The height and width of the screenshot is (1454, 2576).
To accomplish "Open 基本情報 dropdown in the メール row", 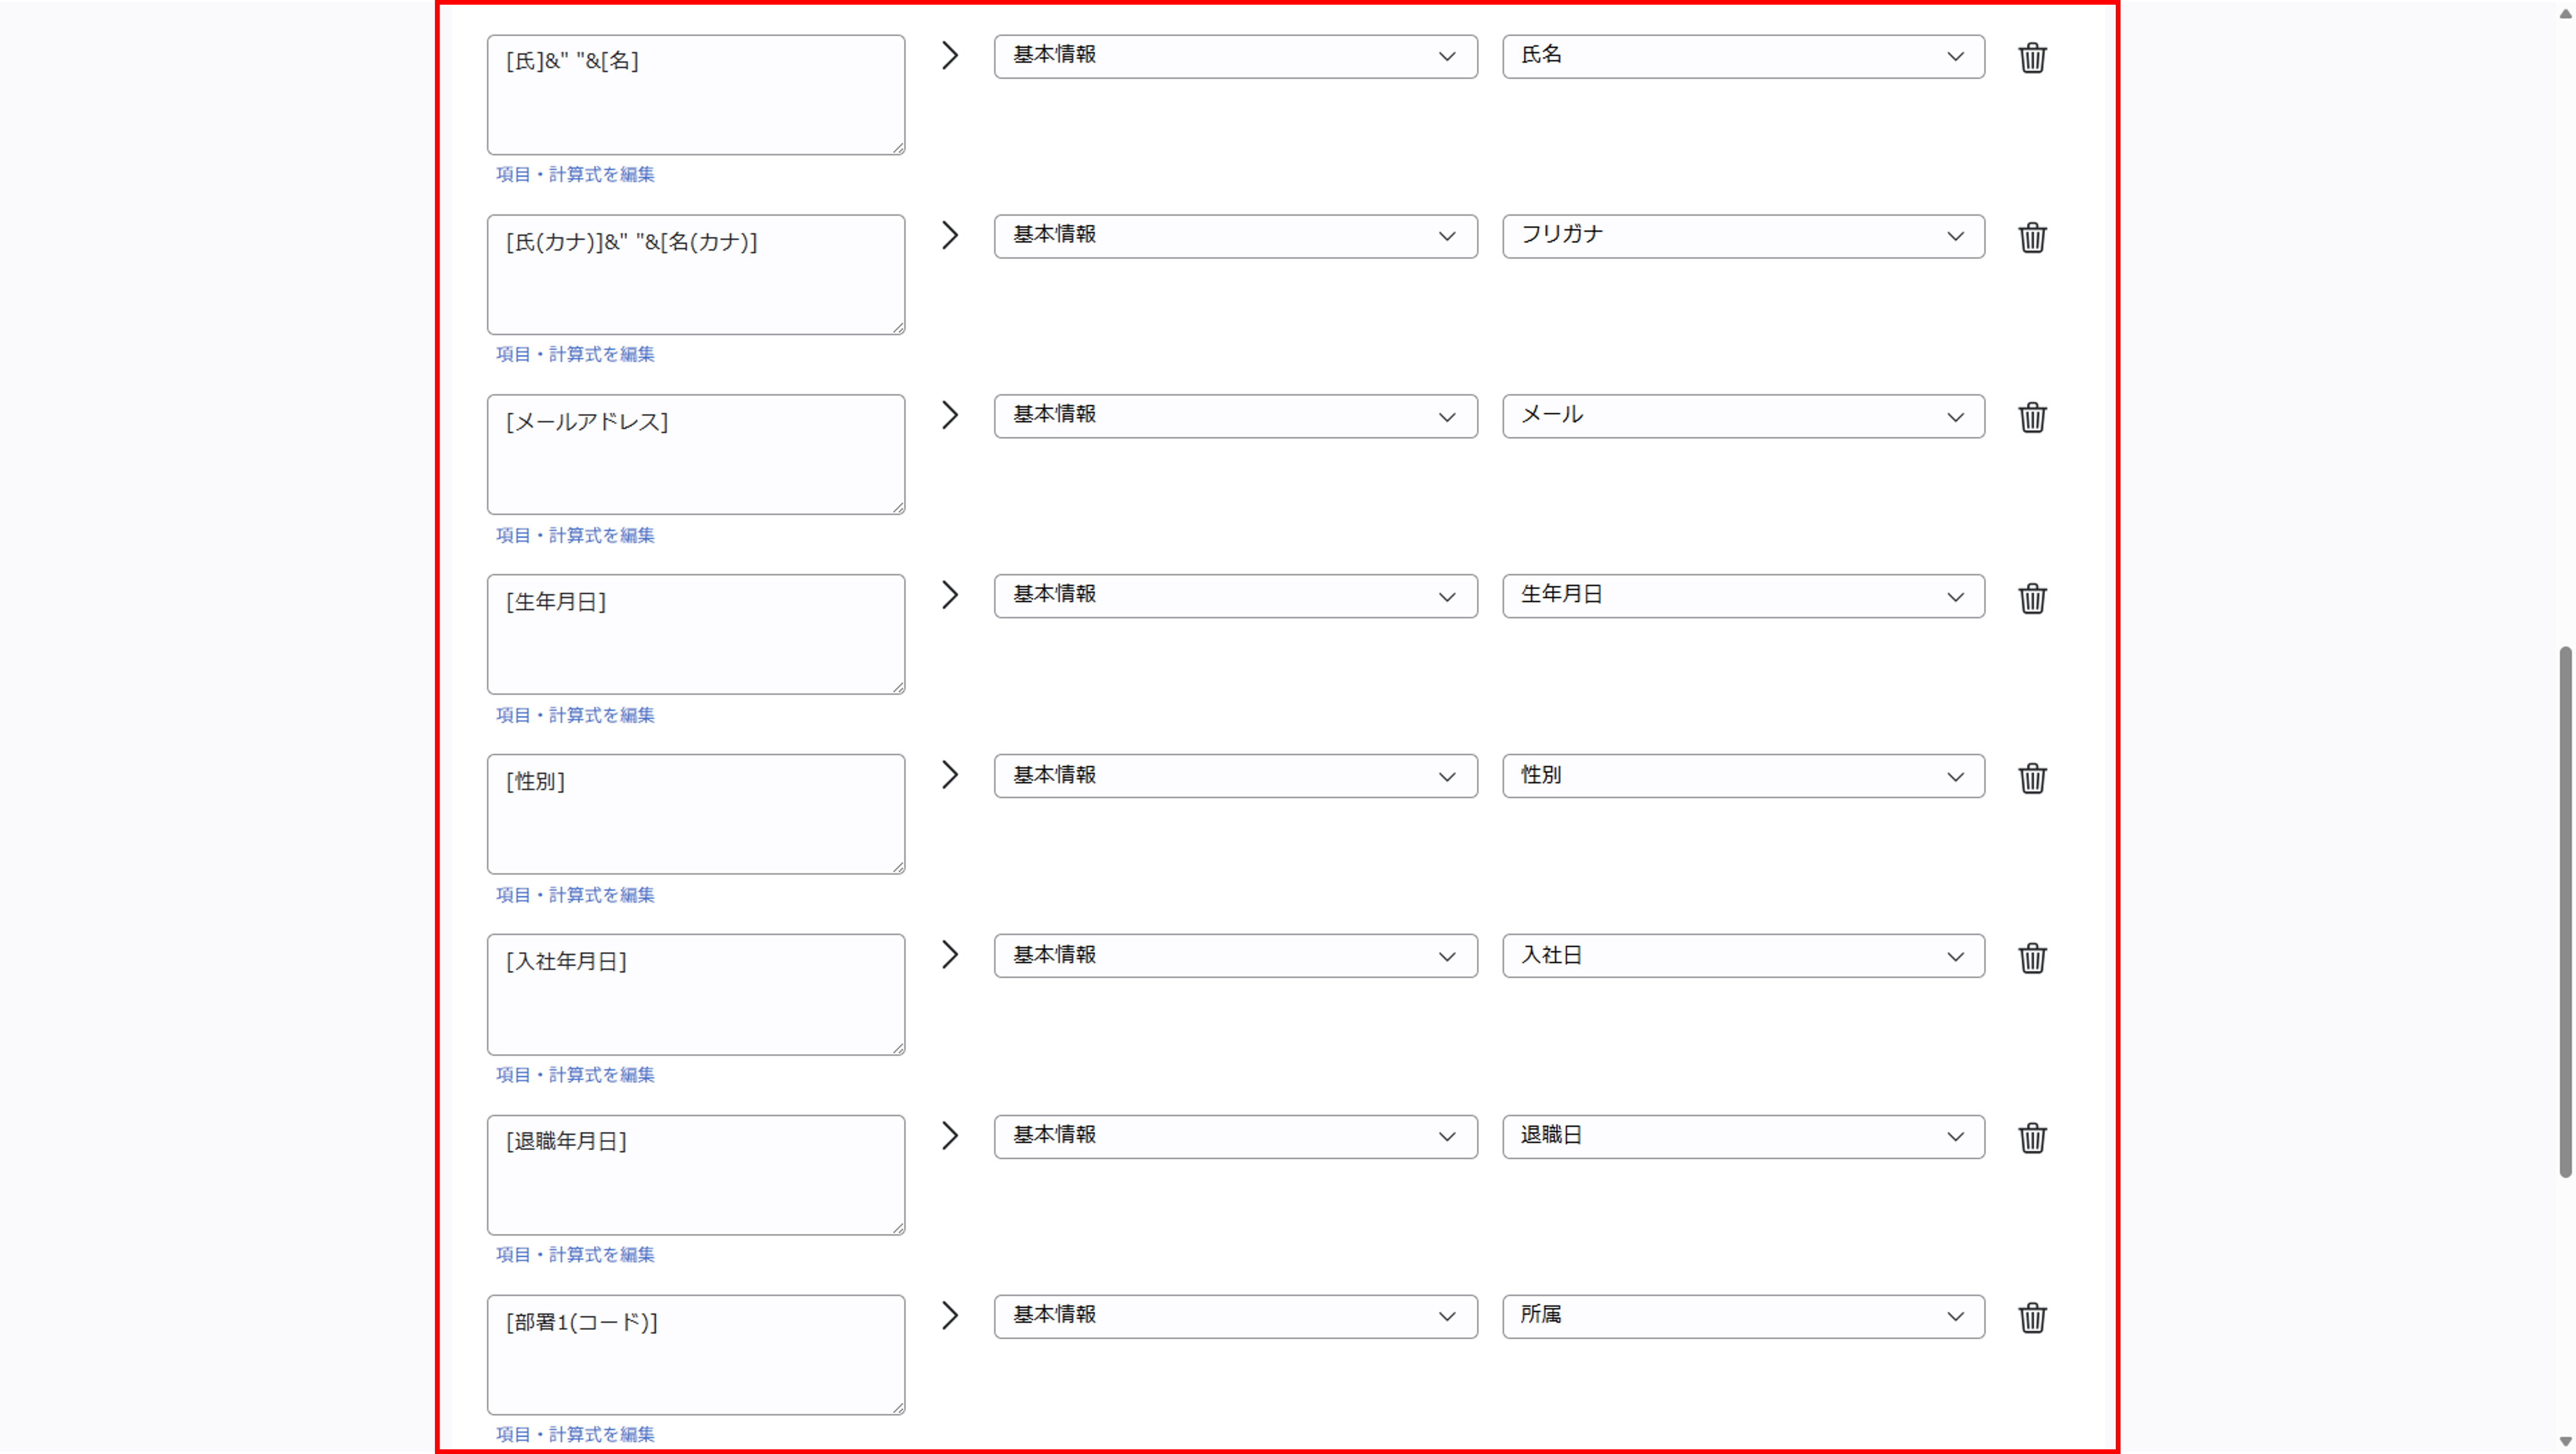I will pyautogui.click(x=1235, y=416).
